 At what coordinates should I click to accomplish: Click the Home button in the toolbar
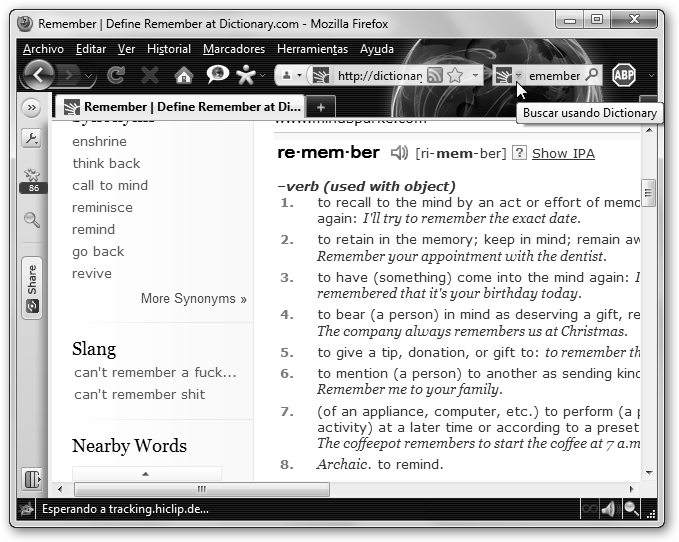(x=183, y=75)
